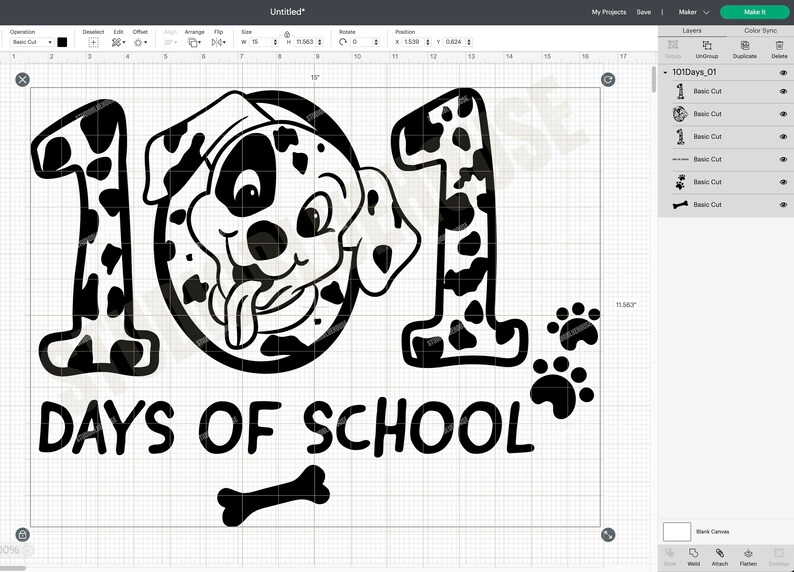Toggle visibility of the first digit 1 layer
The image size is (794, 572).
click(x=783, y=92)
